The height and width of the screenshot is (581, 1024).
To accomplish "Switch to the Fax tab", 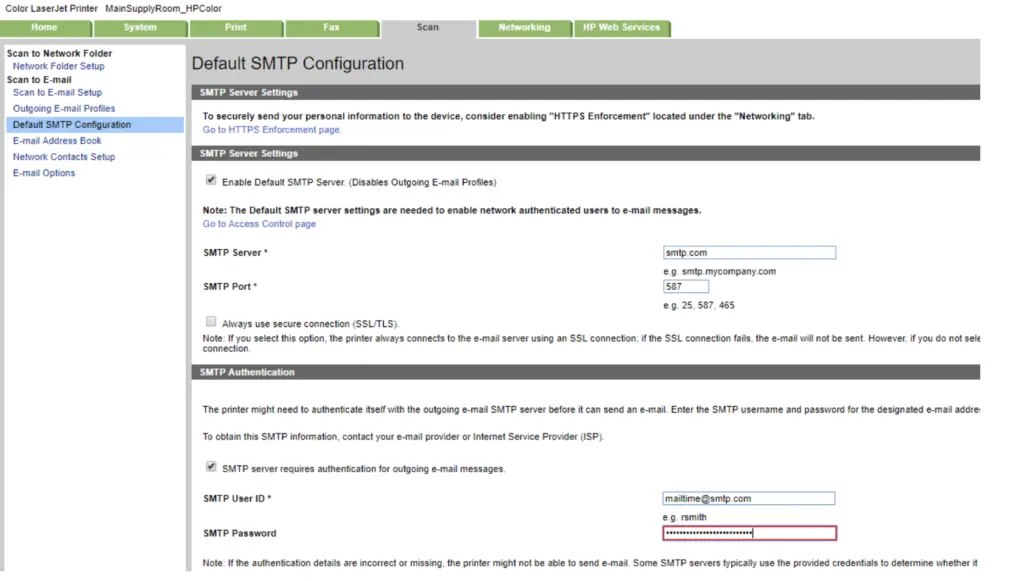I will (333, 28).
